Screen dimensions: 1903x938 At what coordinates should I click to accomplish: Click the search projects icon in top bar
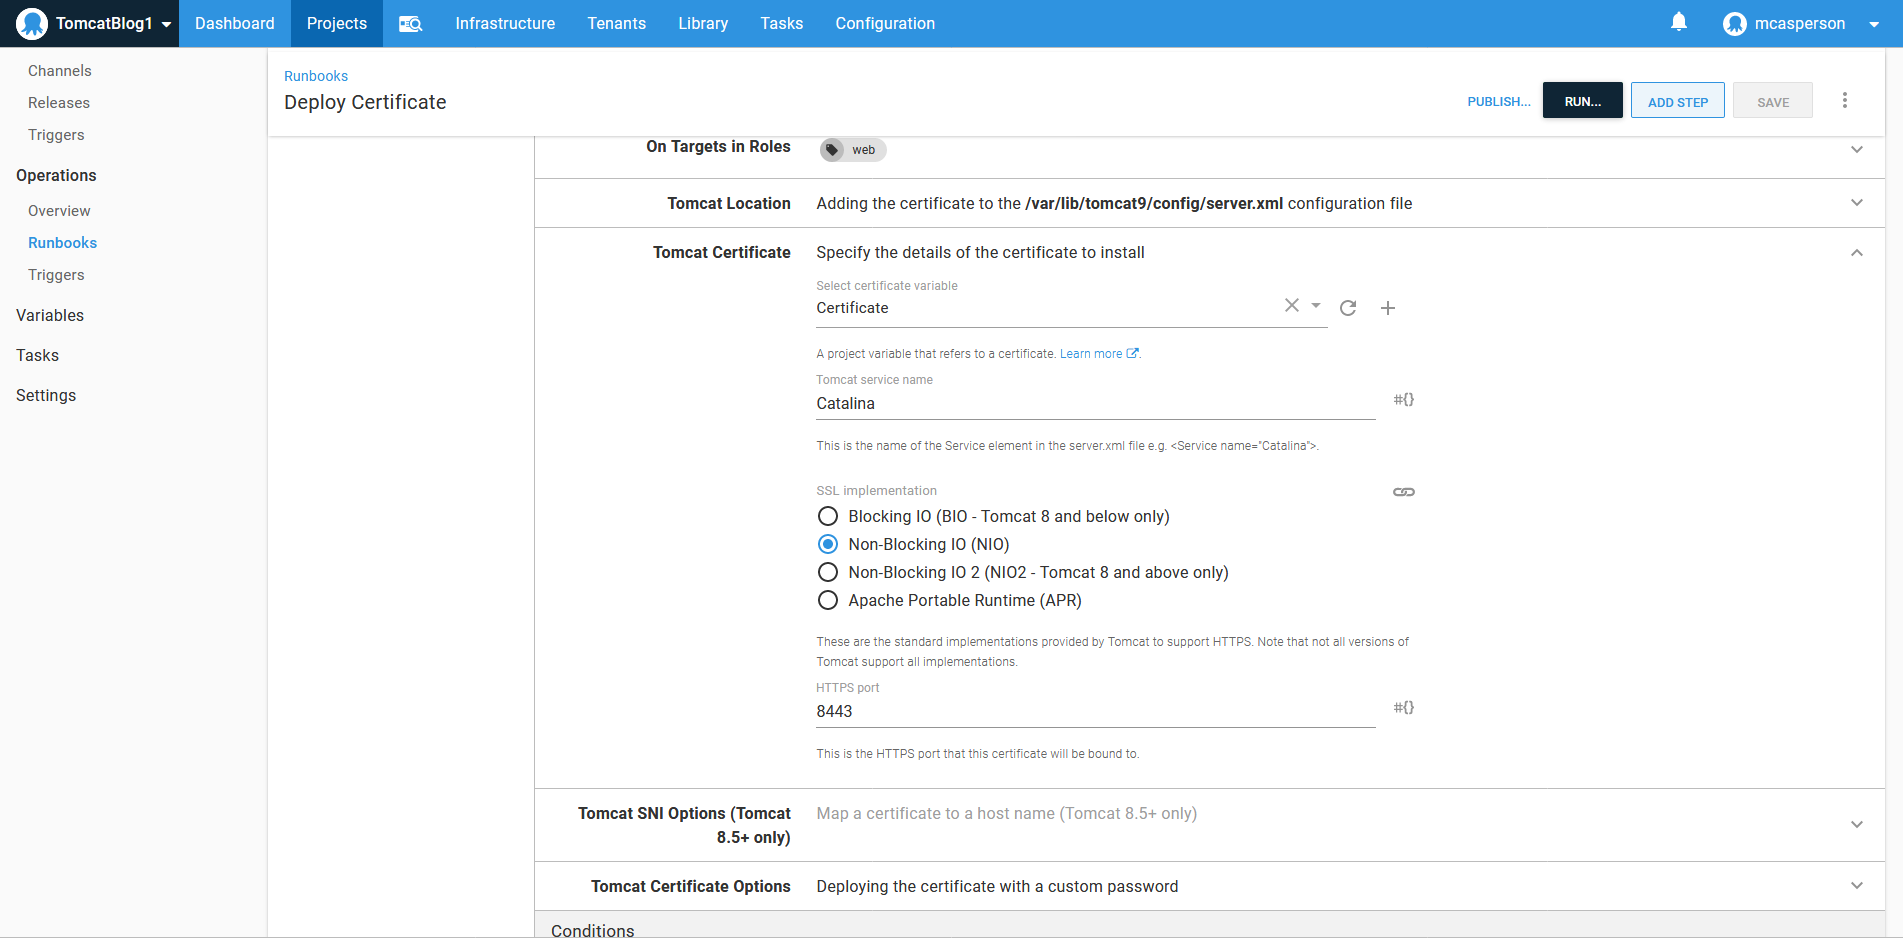[x=410, y=24]
